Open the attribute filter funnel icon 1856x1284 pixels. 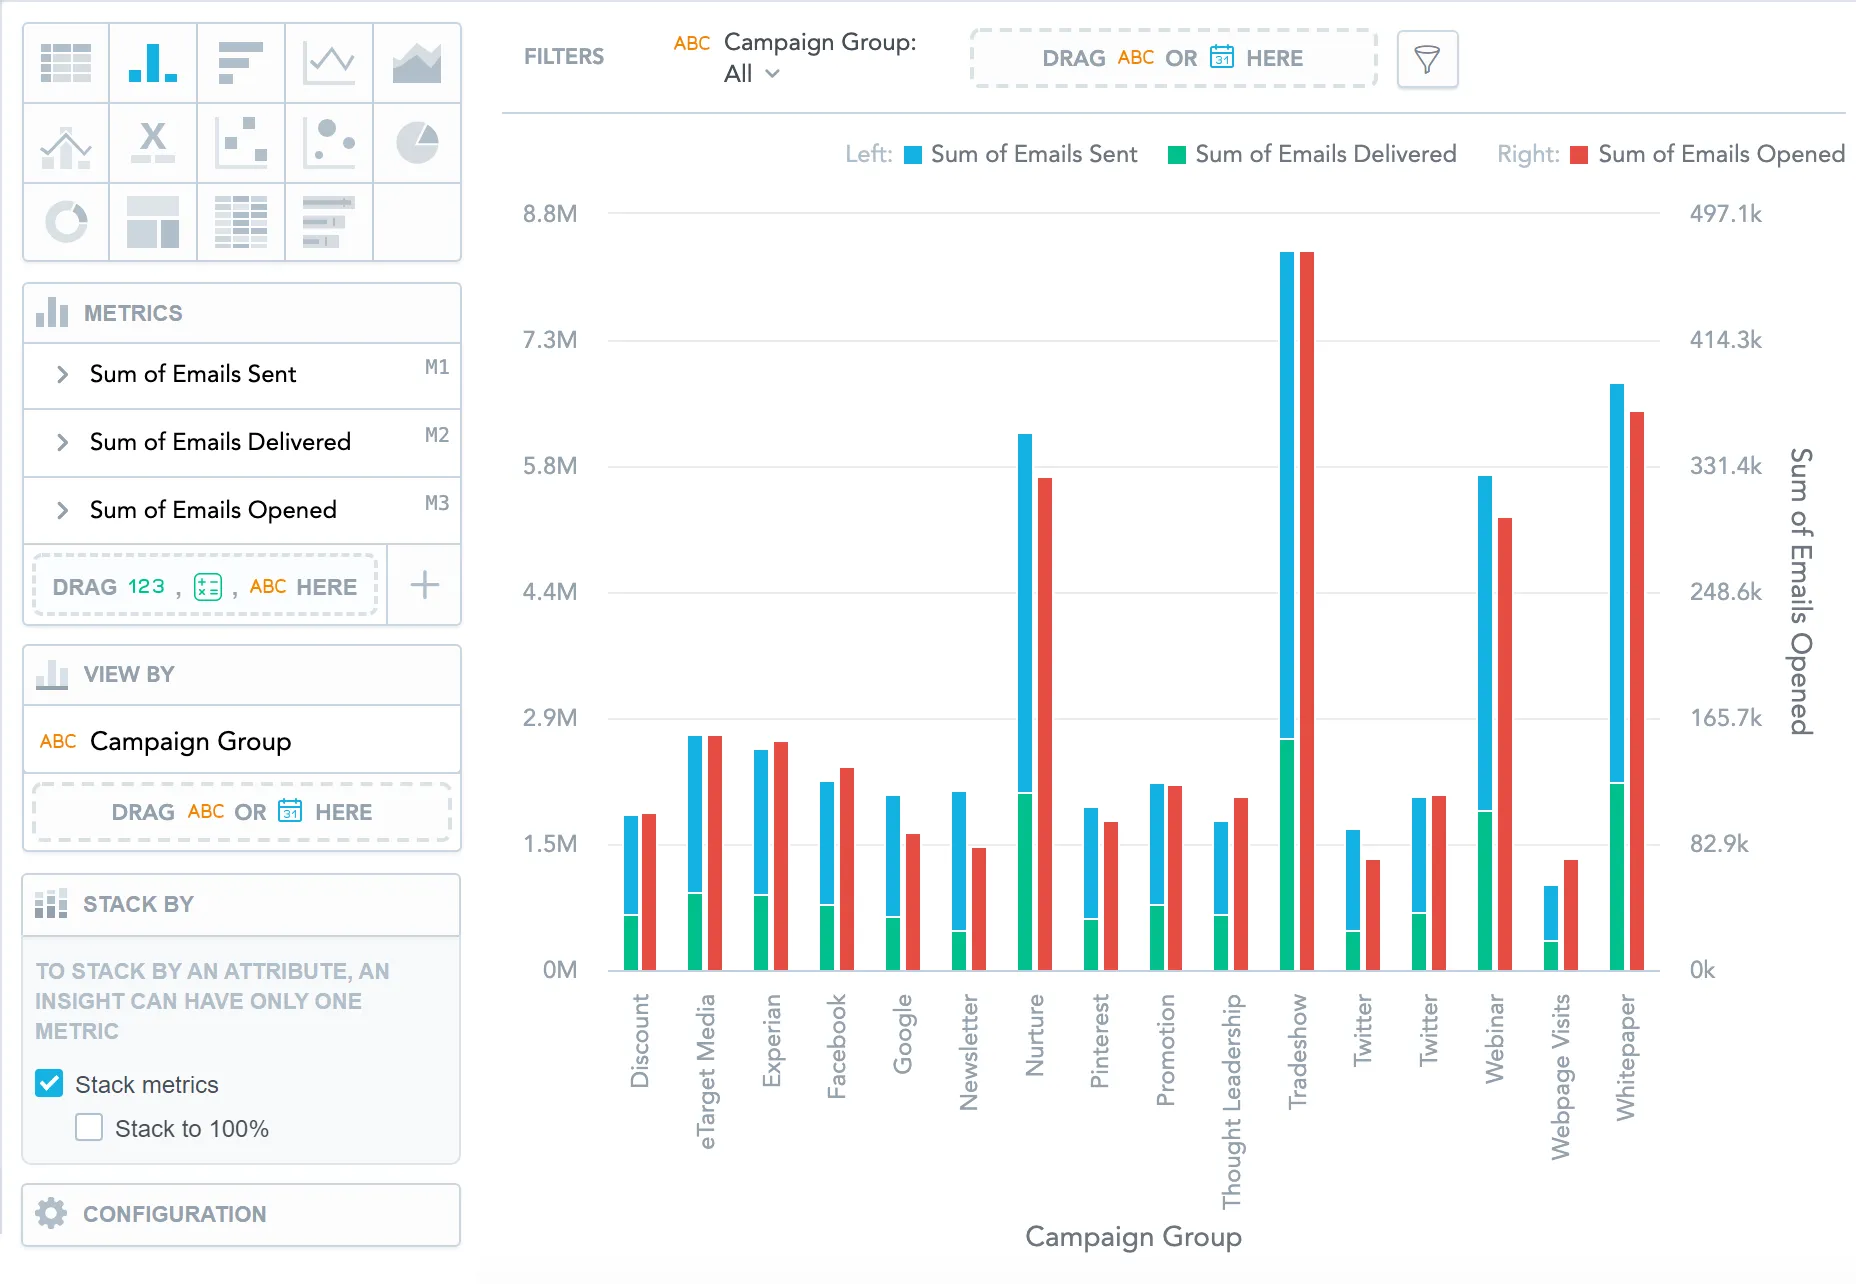(1427, 59)
